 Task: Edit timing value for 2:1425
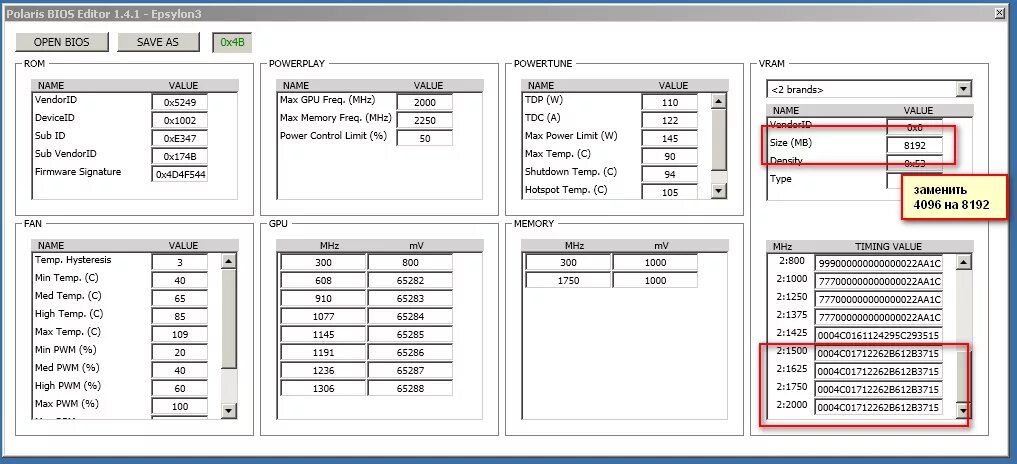(879, 335)
